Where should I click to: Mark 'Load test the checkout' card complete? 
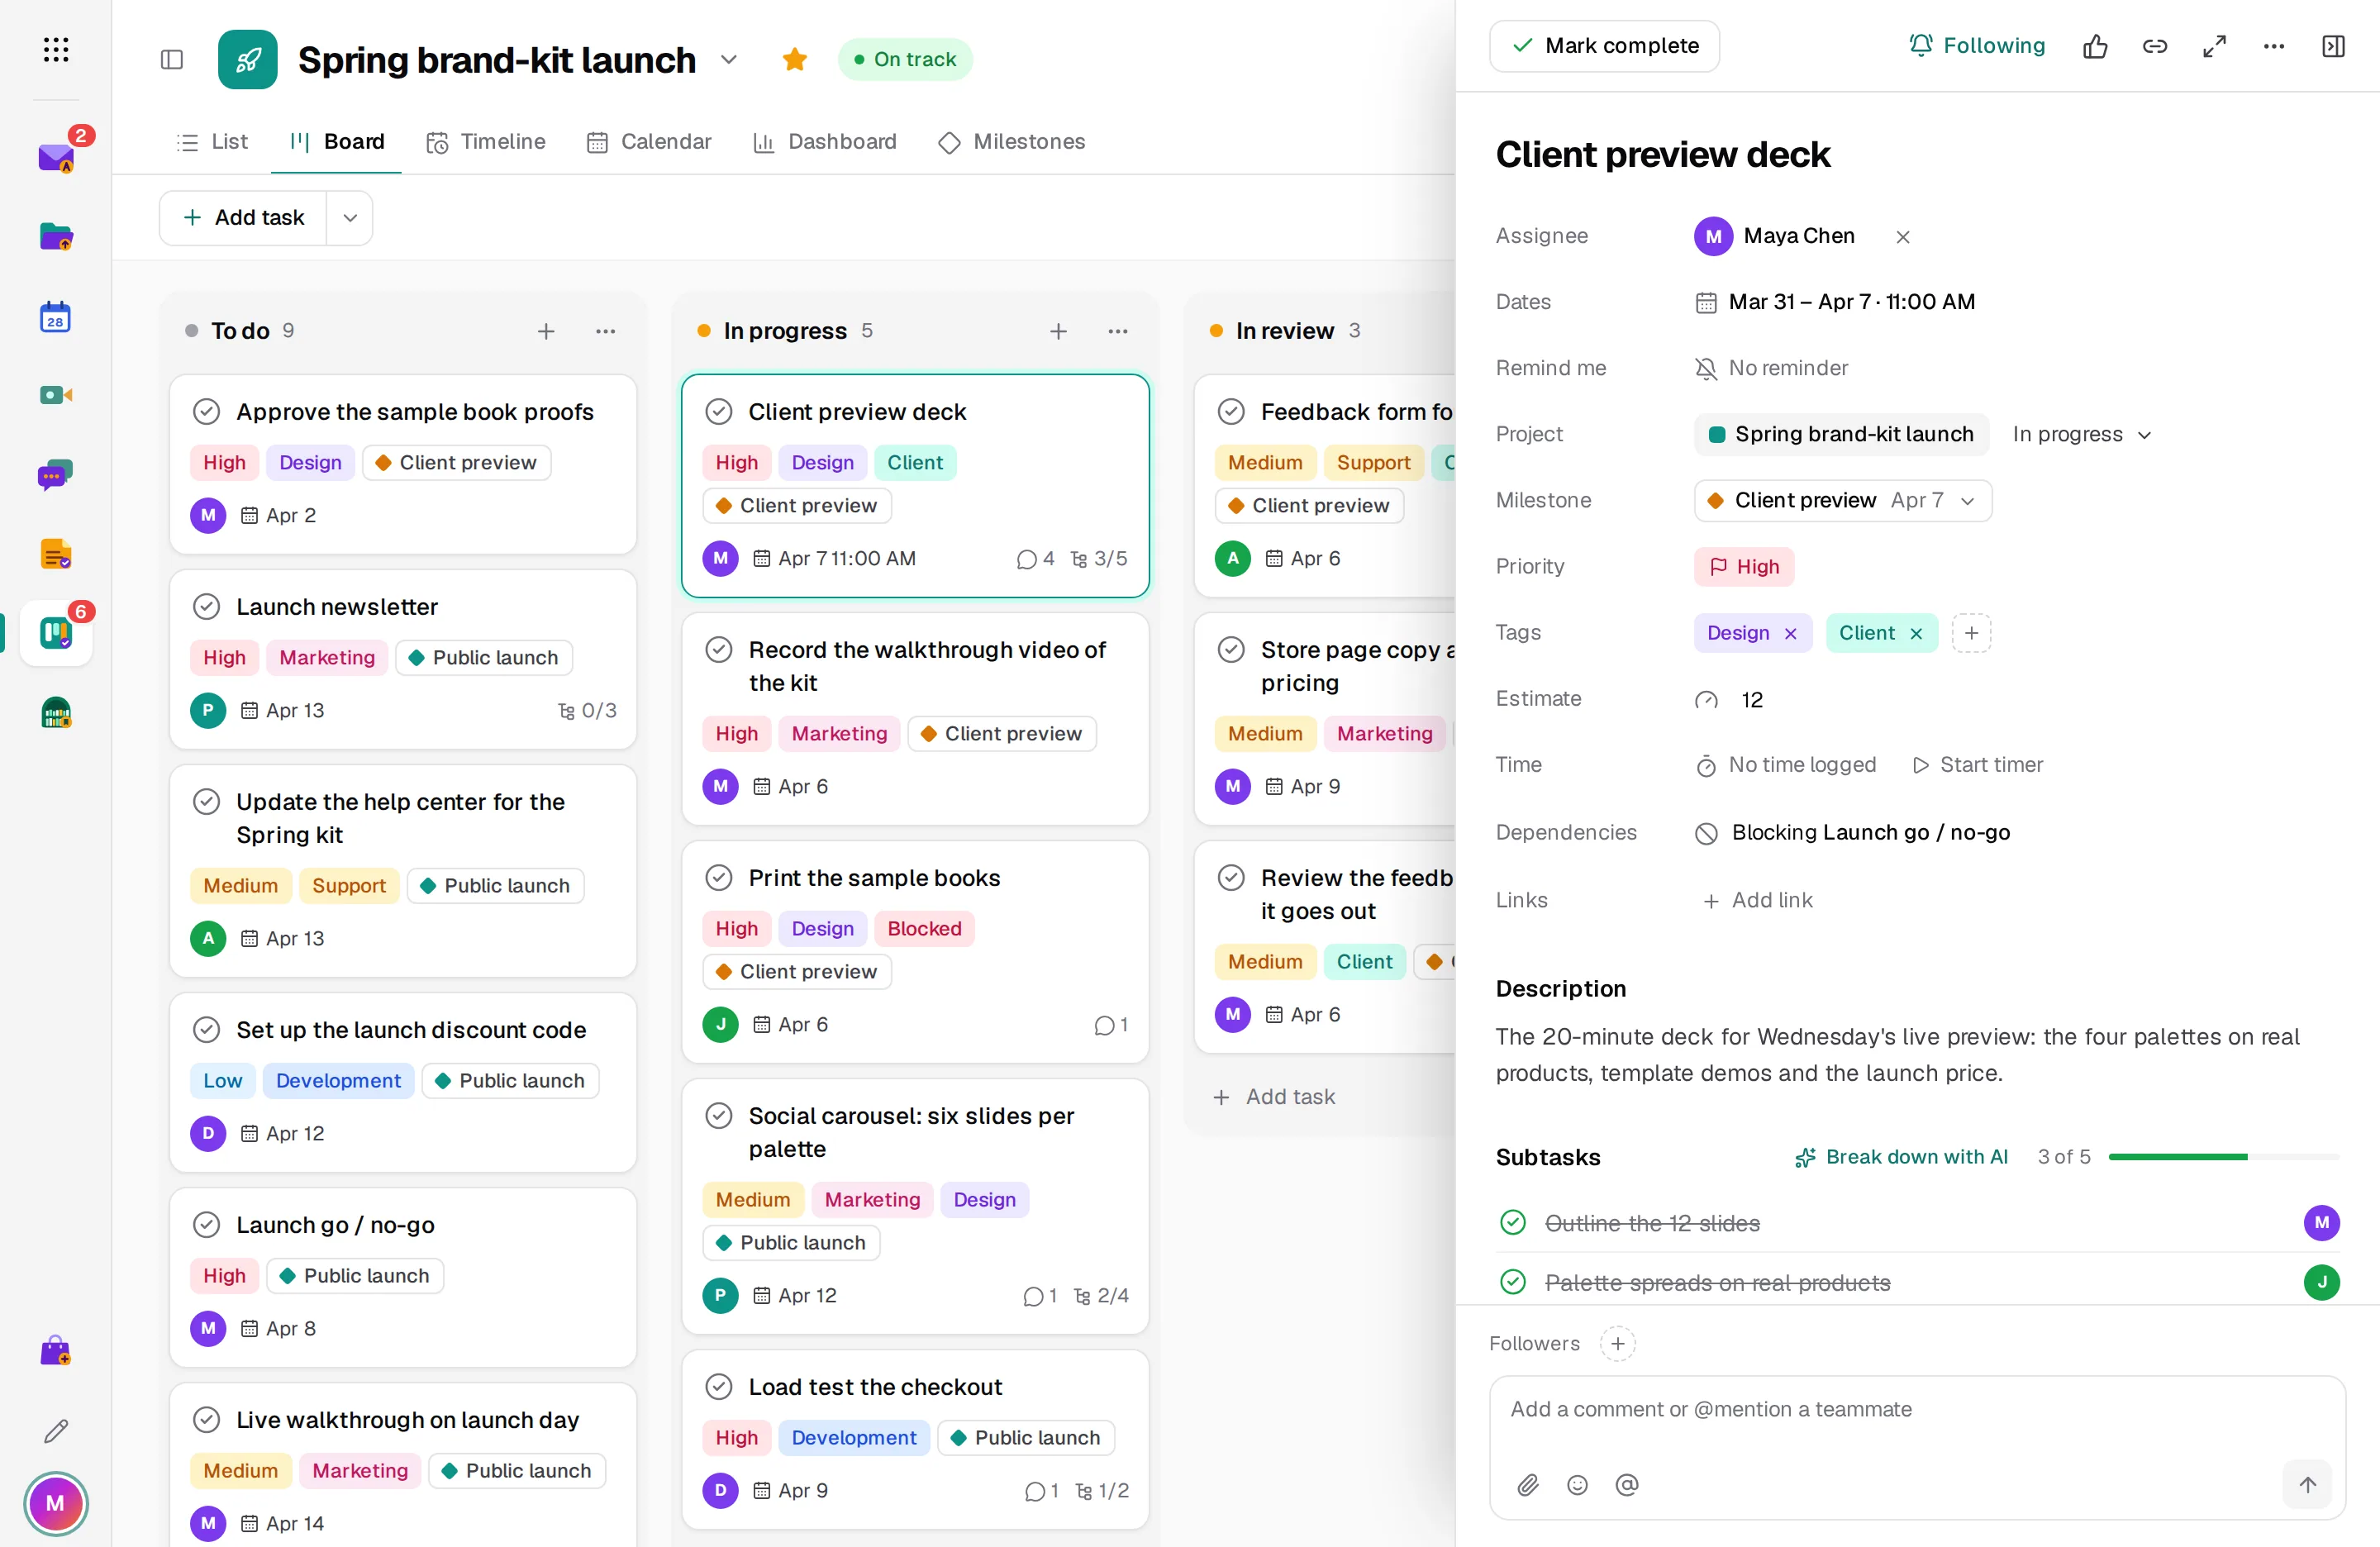pyautogui.click(x=719, y=1387)
